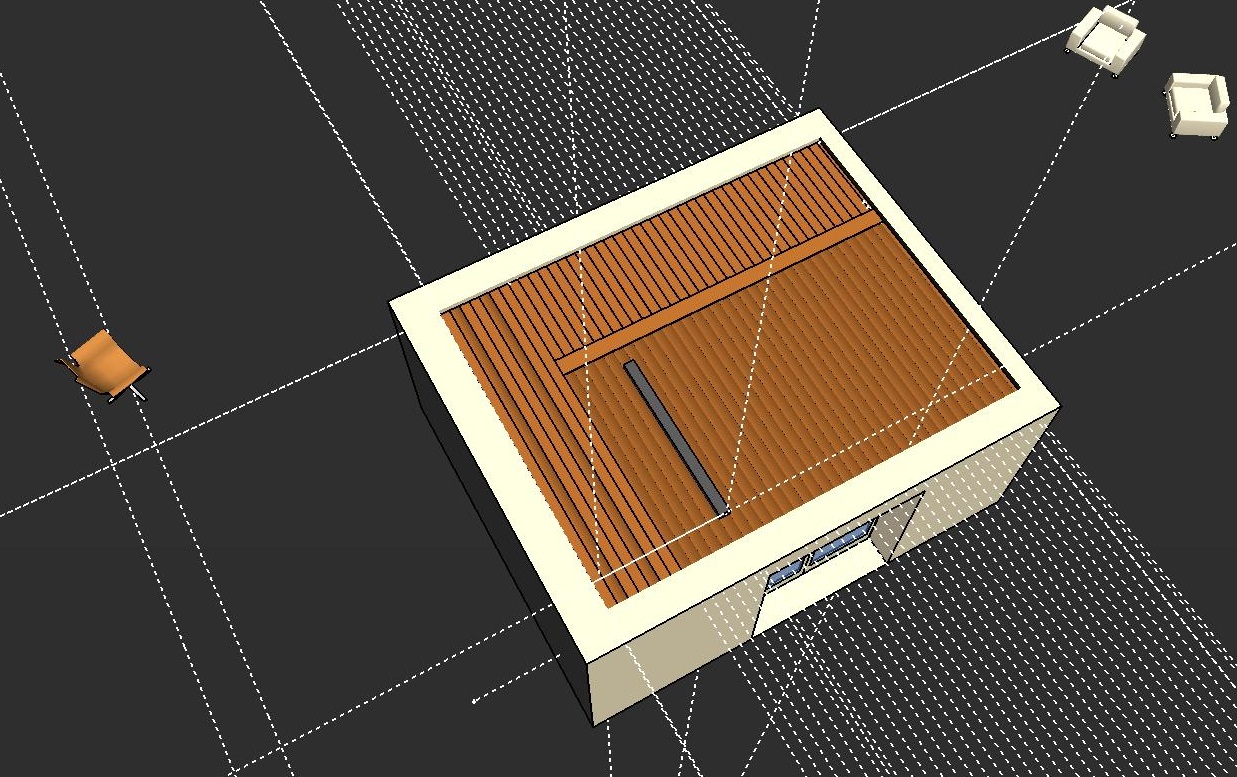The height and width of the screenshot is (777, 1237).
Task: Select the lower white armchair
Action: (x=1196, y=105)
